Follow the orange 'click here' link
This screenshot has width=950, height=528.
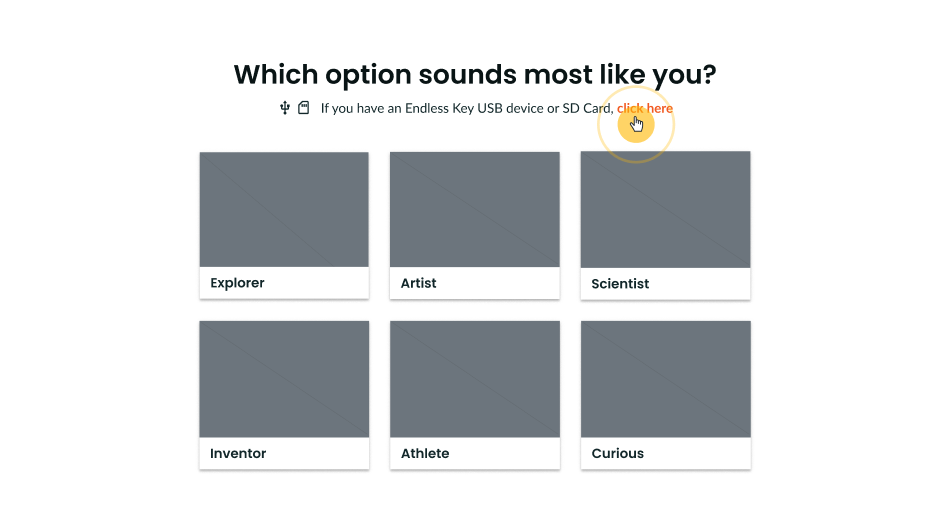tap(645, 109)
